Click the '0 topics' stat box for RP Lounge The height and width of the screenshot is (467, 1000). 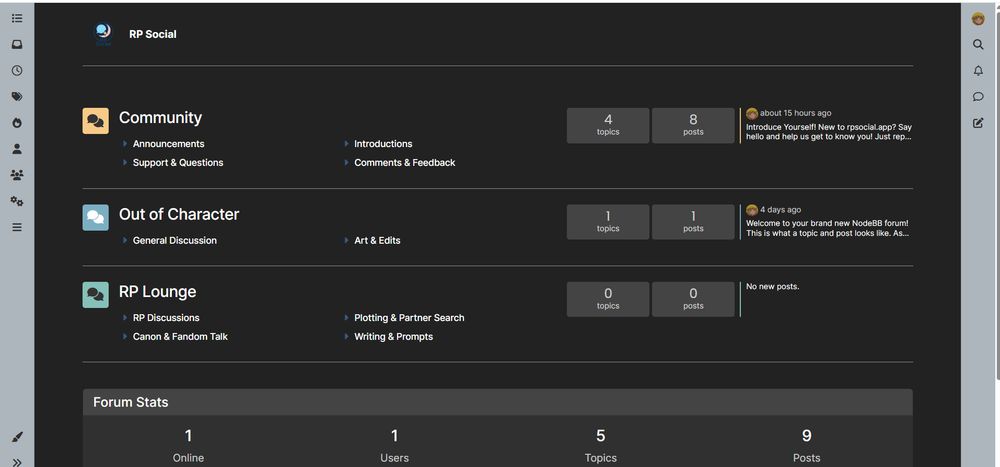pyautogui.click(x=608, y=299)
